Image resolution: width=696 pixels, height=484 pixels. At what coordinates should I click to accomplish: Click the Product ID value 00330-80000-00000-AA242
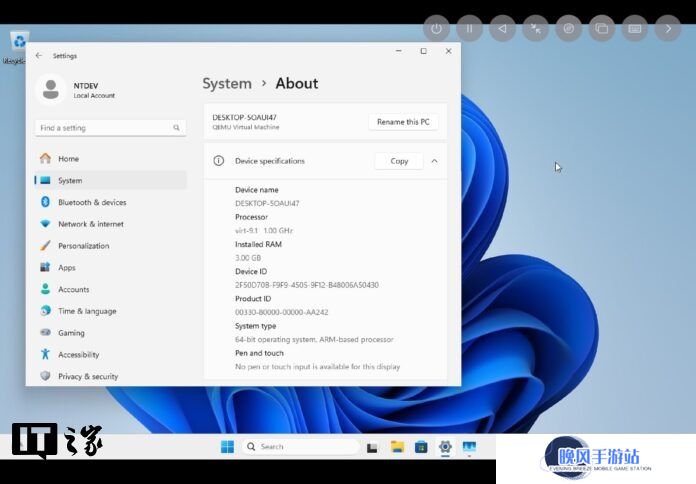point(281,312)
